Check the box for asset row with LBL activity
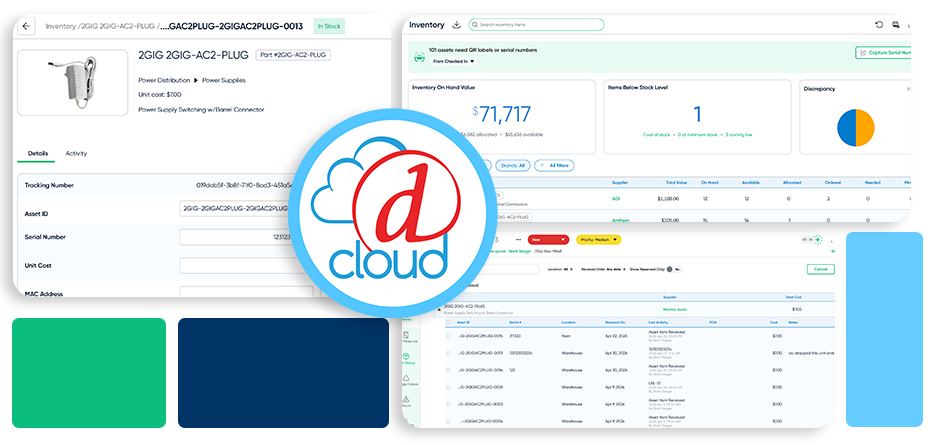Screen dimensions: 933x445 click(x=448, y=387)
